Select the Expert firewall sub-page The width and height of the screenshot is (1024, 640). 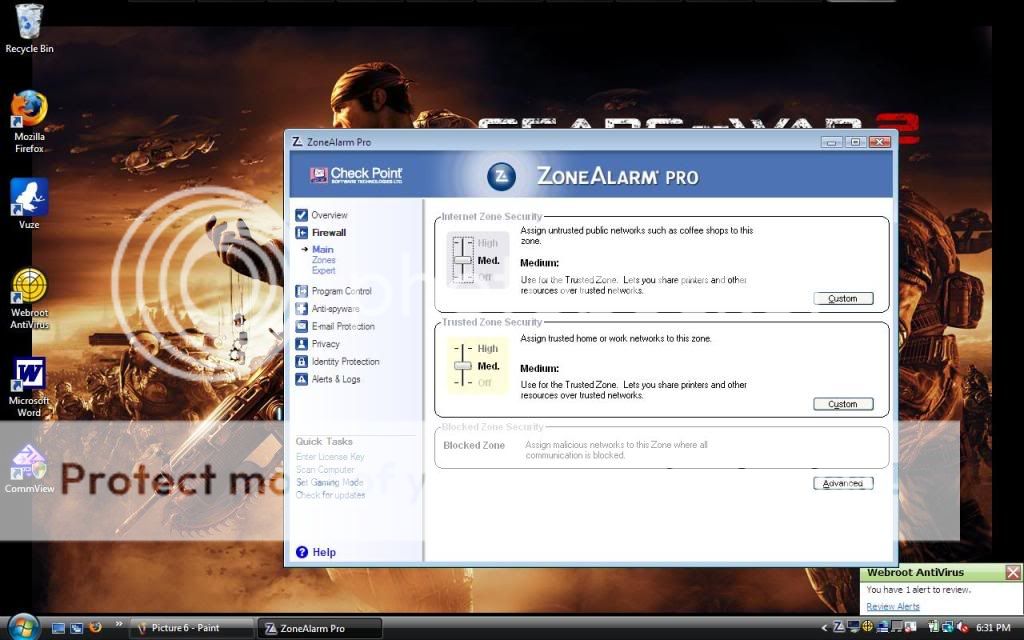click(324, 270)
